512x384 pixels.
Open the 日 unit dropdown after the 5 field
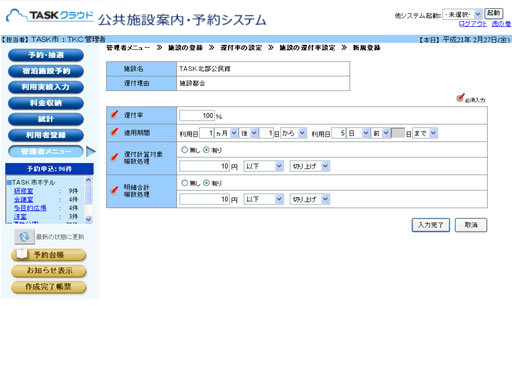(x=358, y=133)
